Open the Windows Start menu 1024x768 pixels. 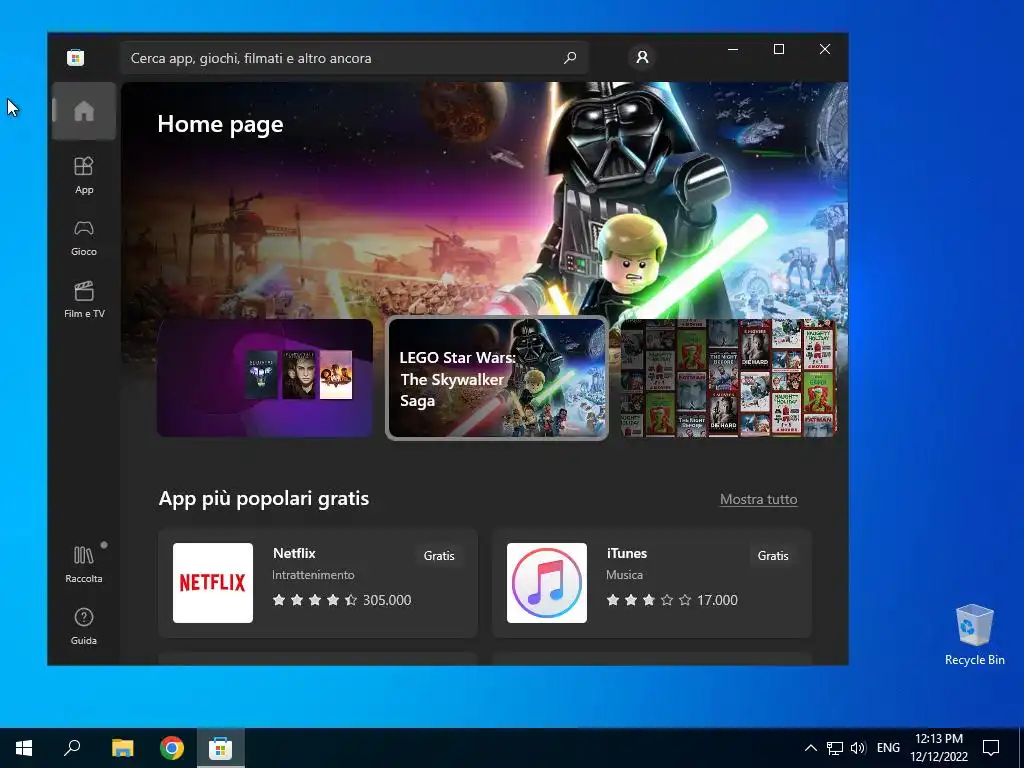(x=24, y=748)
